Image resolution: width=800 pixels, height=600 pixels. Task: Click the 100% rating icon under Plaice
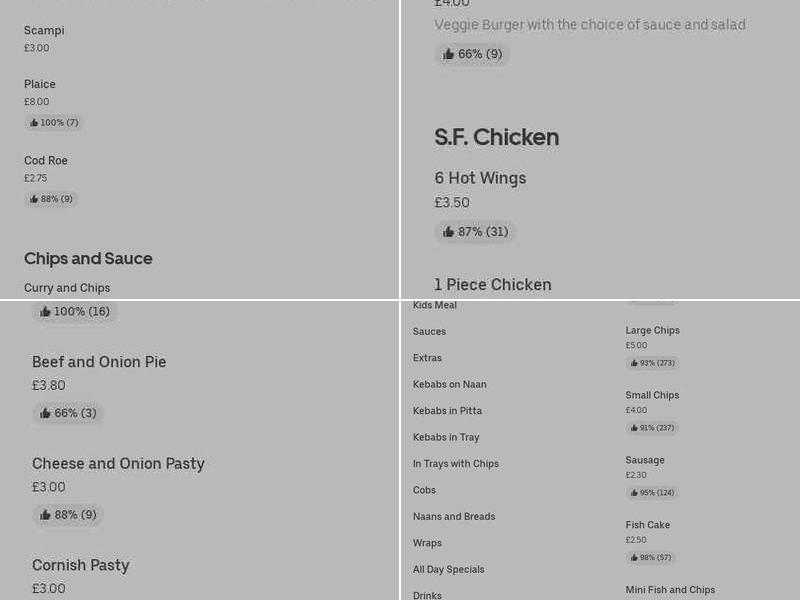click(54, 122)
